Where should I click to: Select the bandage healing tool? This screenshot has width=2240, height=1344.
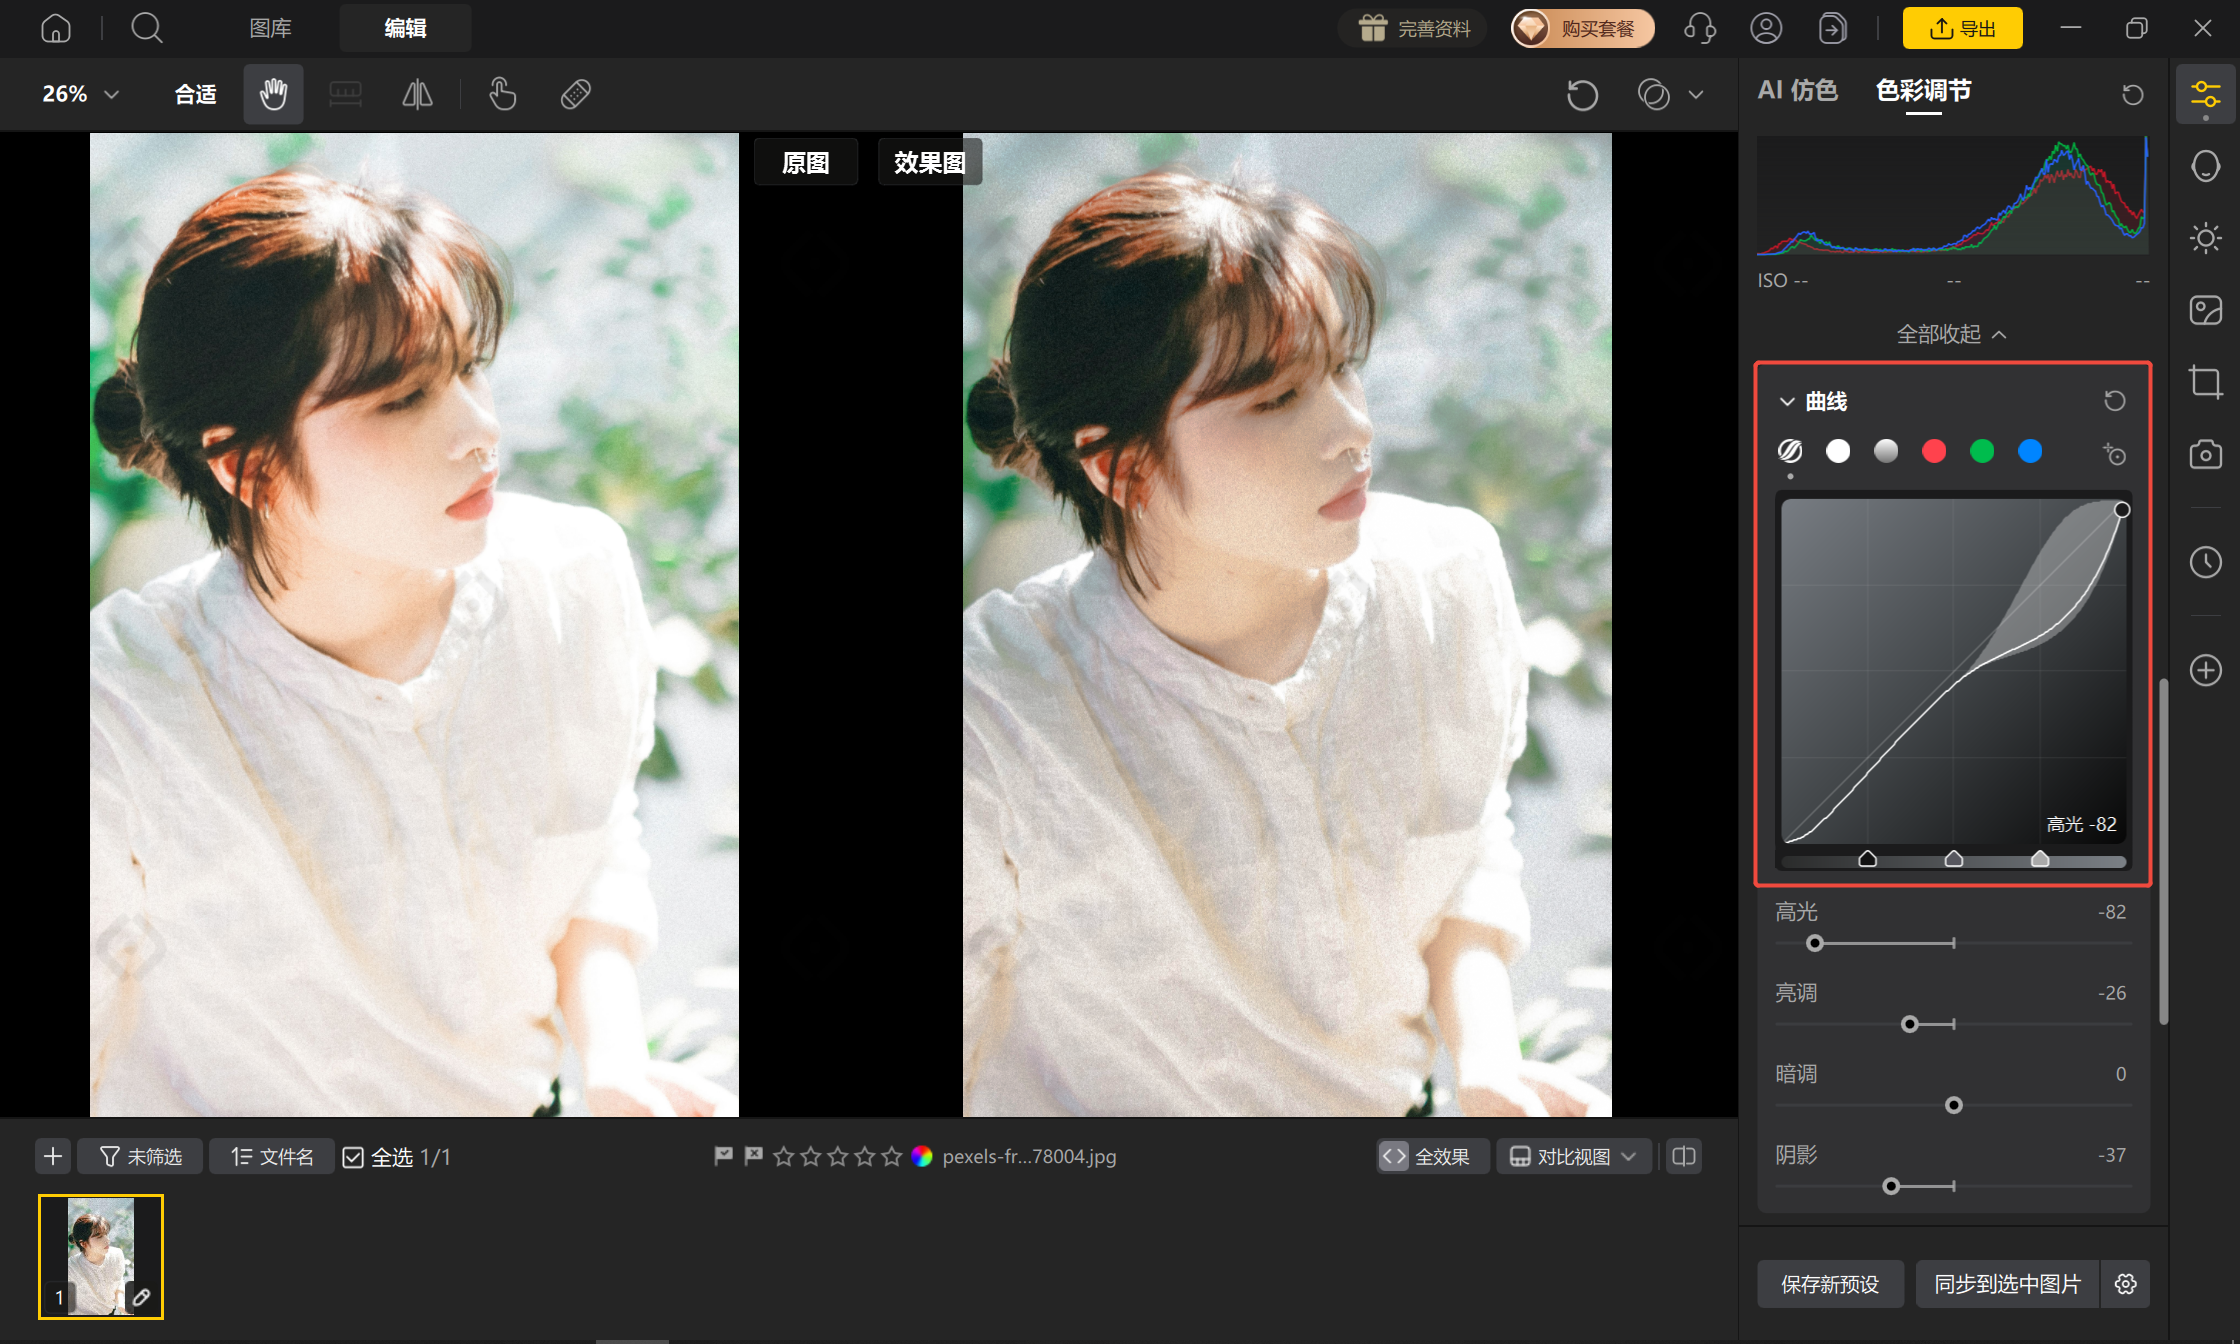tap(576, 94)
